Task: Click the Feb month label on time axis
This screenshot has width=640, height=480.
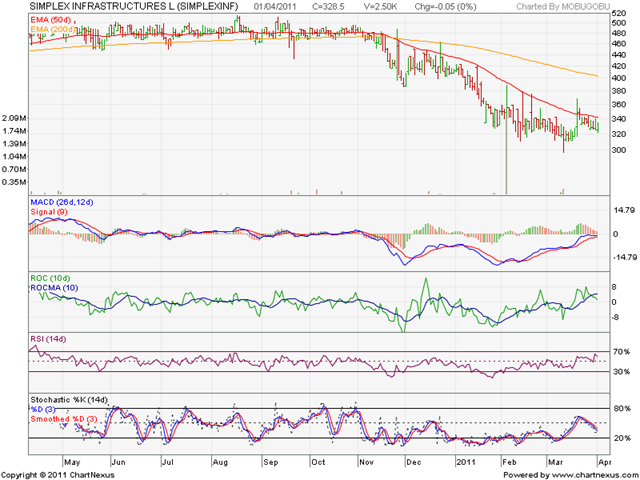Action: tap(509, 462)
